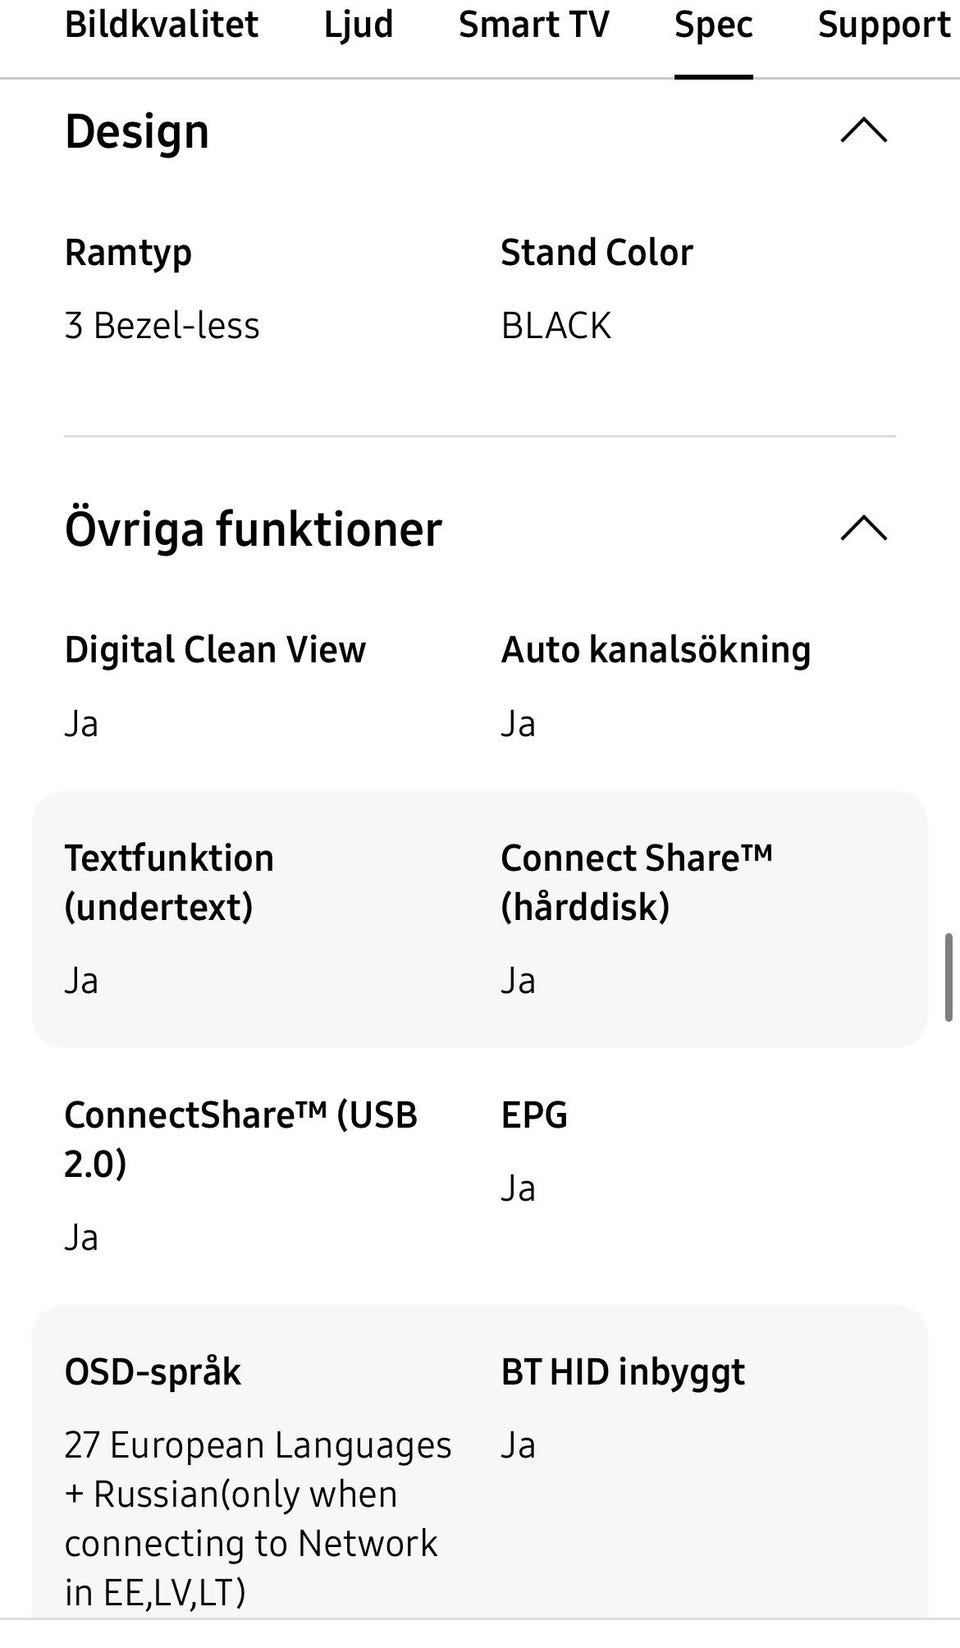Select the BT HID inbyggt label
The height and width of the screenshot is (1648, 960).
pos(622,1372)
